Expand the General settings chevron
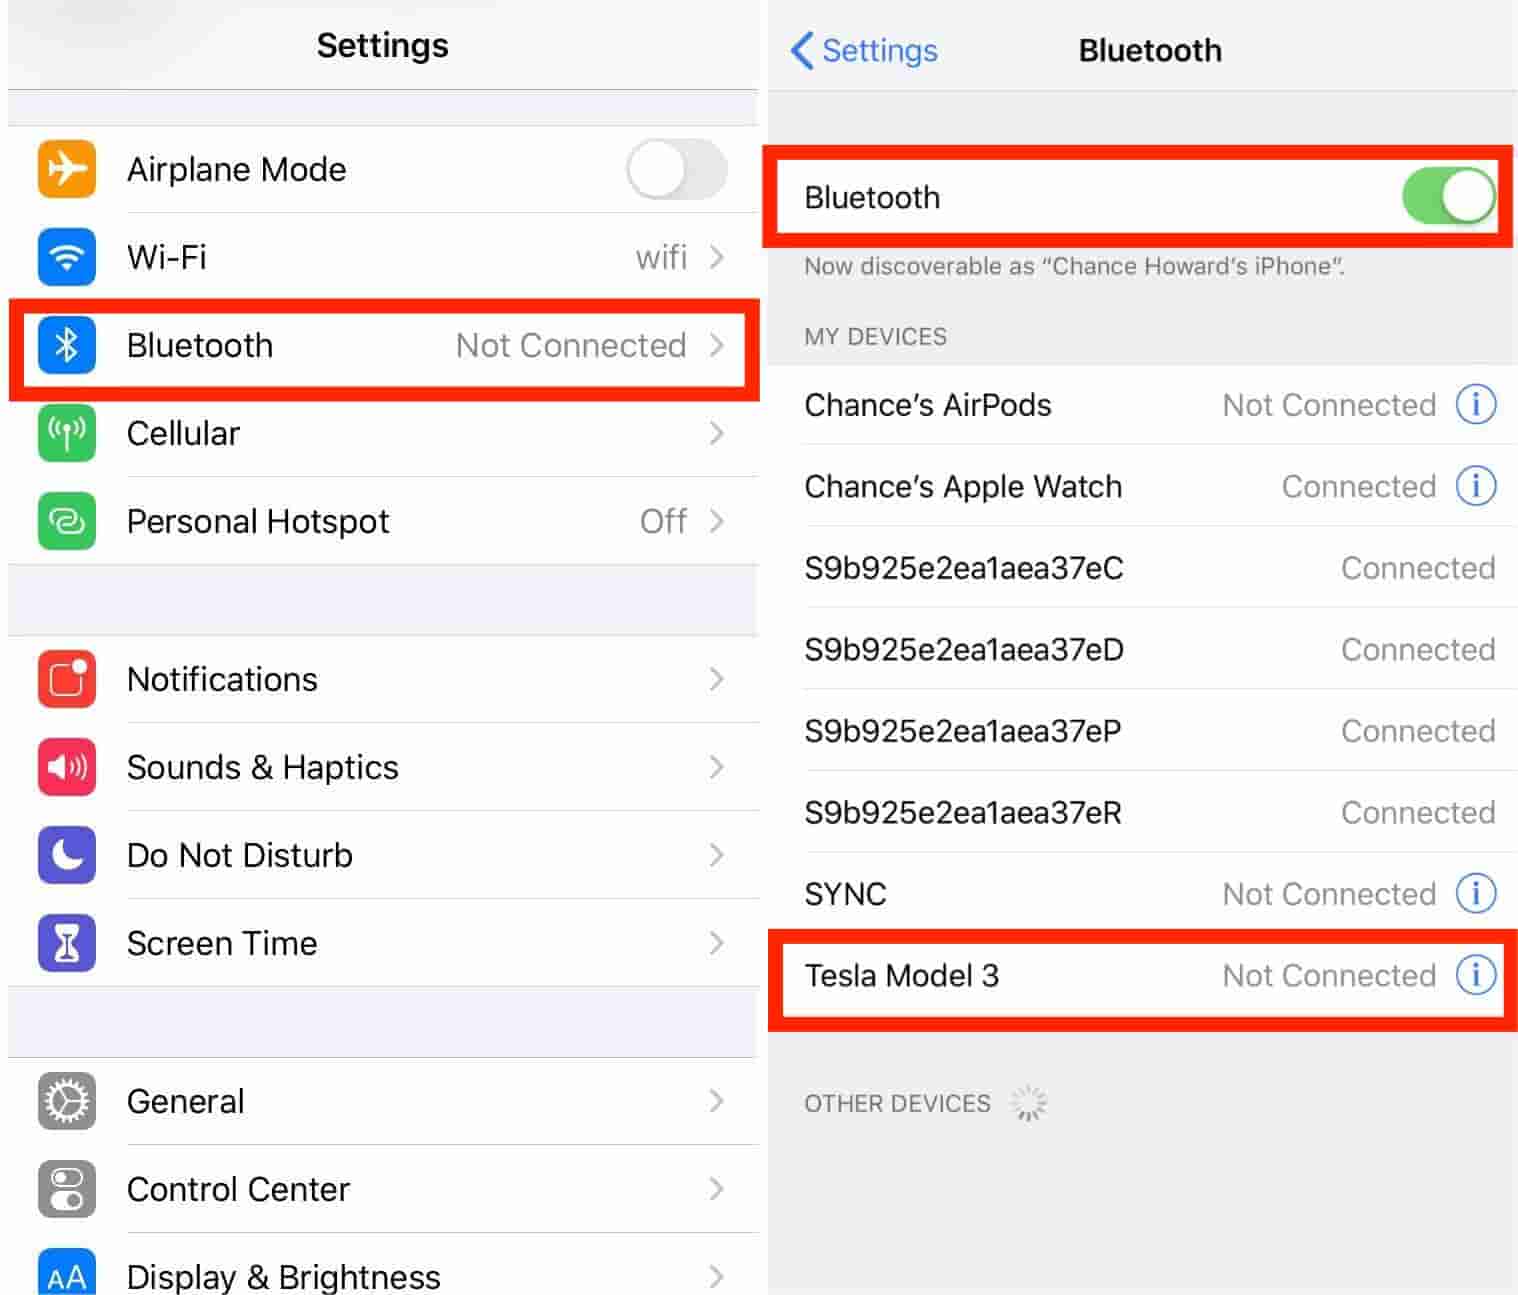This screenshot has height=1295, width=1518. [716, 1101]
